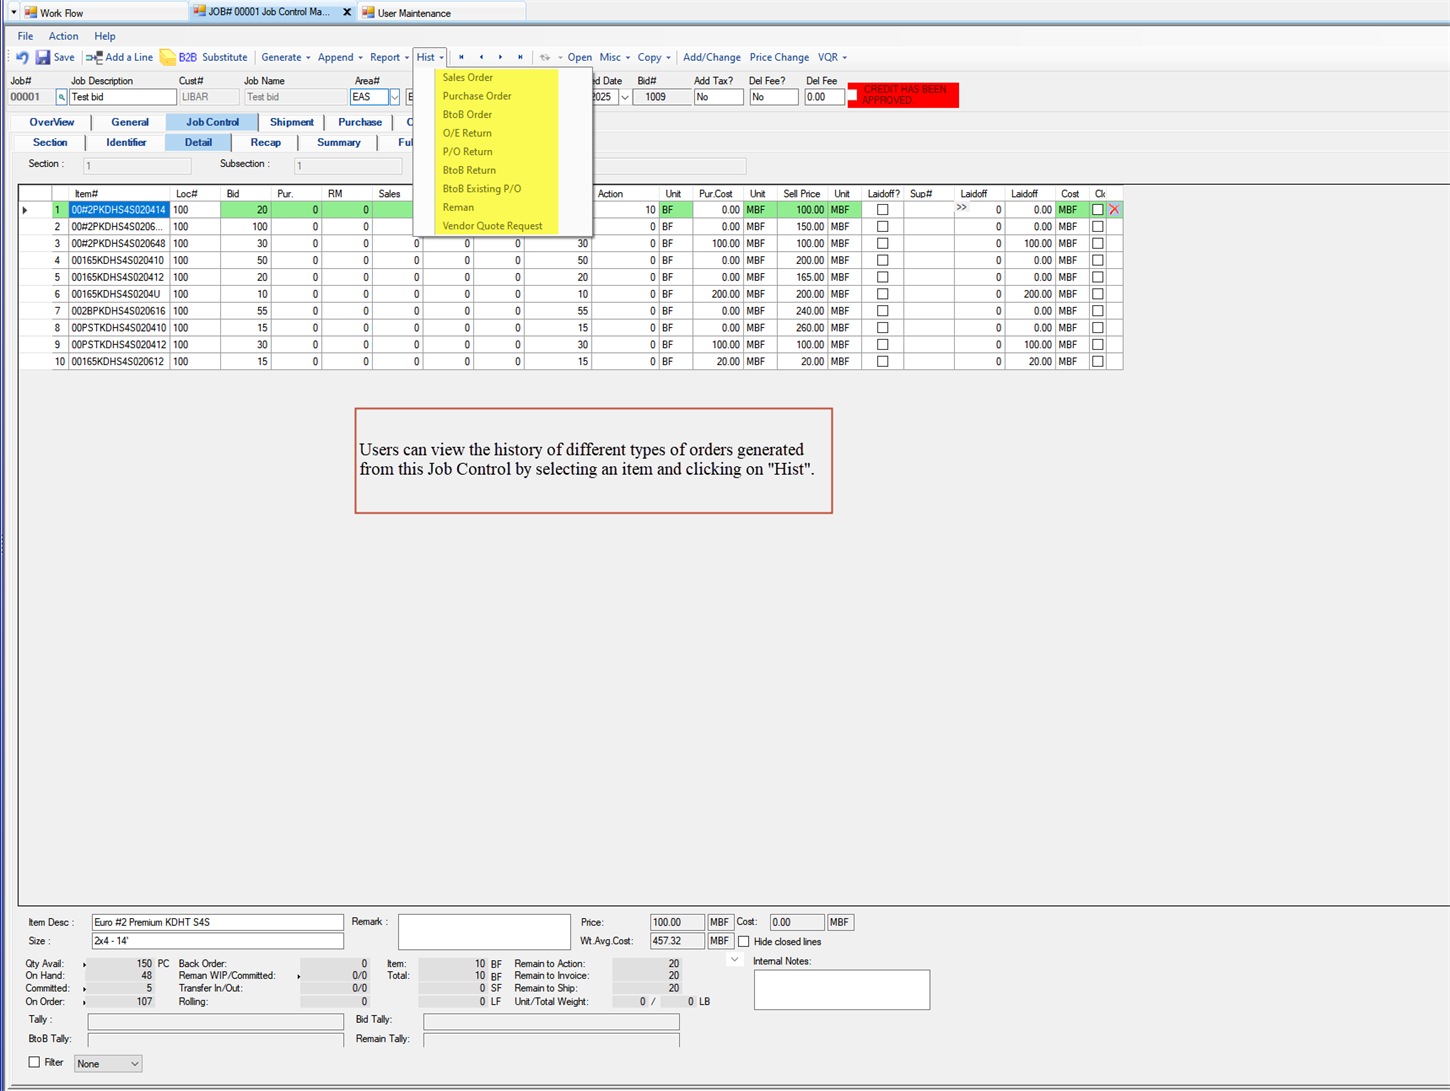Tick the Laidoff checkbox for row 3
Image resolution: width=1450 pixels, height=1091 pixels.
(x=882, y=244)
